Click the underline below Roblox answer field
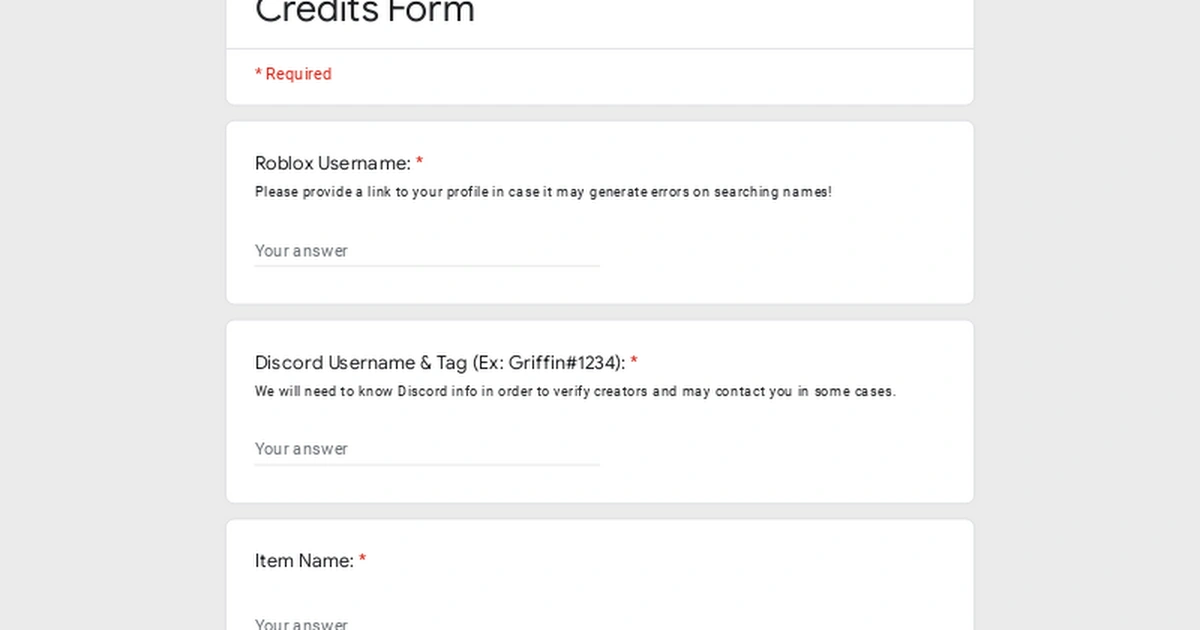This screenshot has width=1200, height=630. pyautogui.click(x=427, y=265)
